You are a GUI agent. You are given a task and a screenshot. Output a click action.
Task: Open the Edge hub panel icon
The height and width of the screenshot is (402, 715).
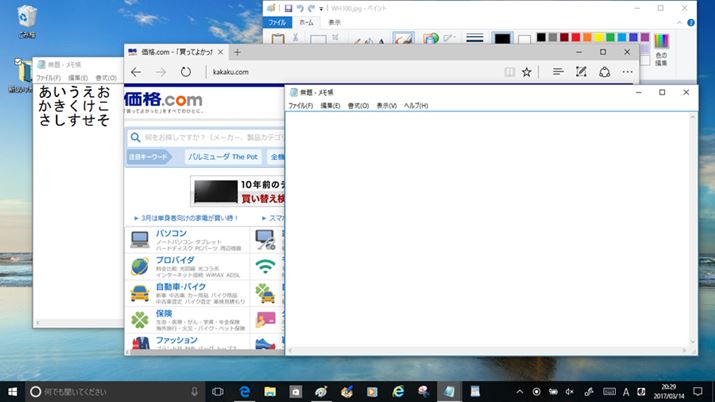(x=557, y=72)
